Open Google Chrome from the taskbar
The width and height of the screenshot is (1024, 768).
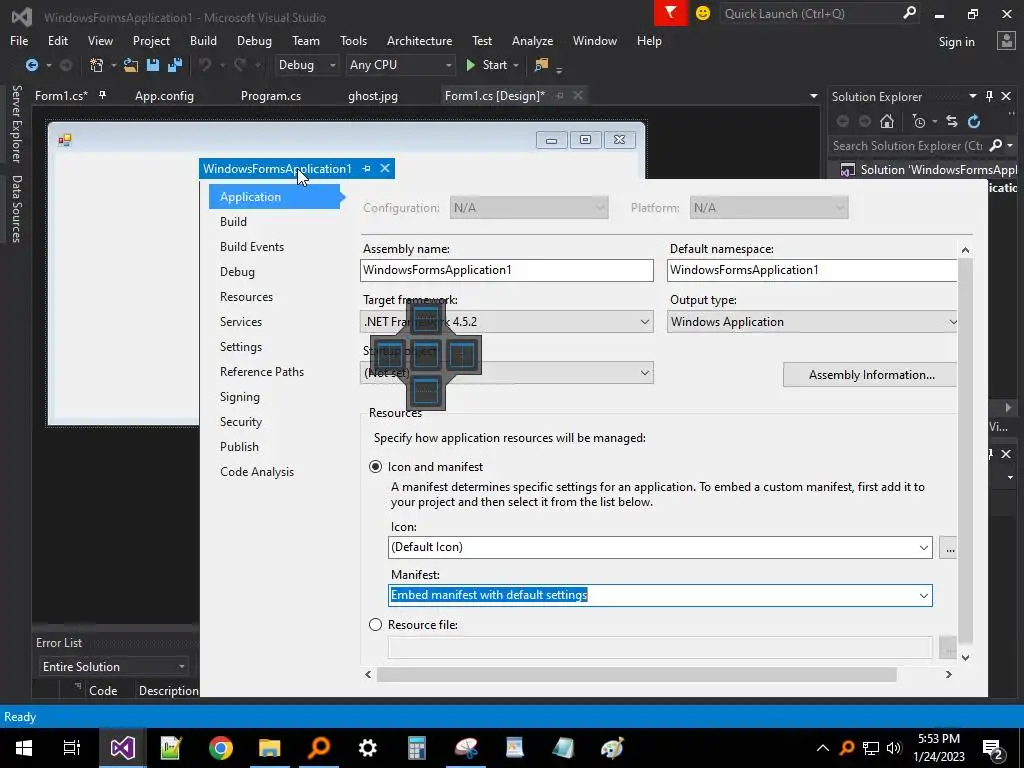click(x=221, y=748)
